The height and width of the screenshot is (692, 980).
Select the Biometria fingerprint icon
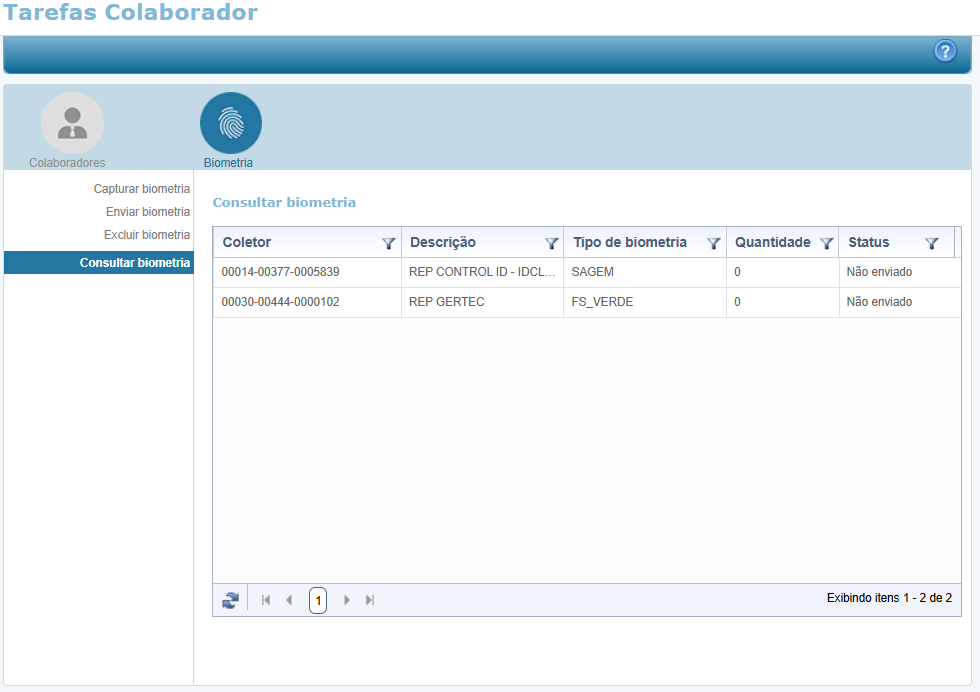(x=231, y=123)
